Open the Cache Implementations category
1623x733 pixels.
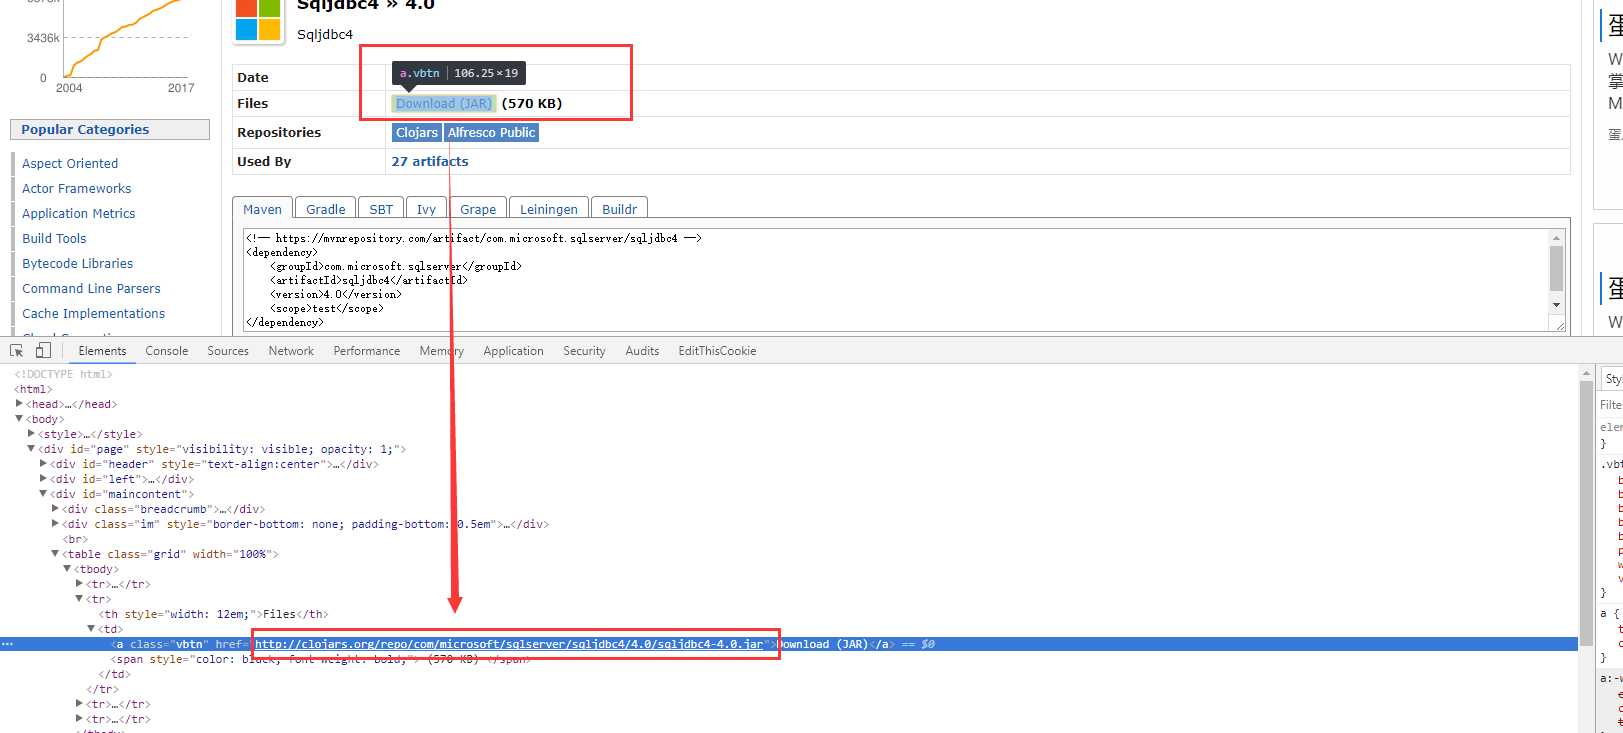click(x=94, y=313)
